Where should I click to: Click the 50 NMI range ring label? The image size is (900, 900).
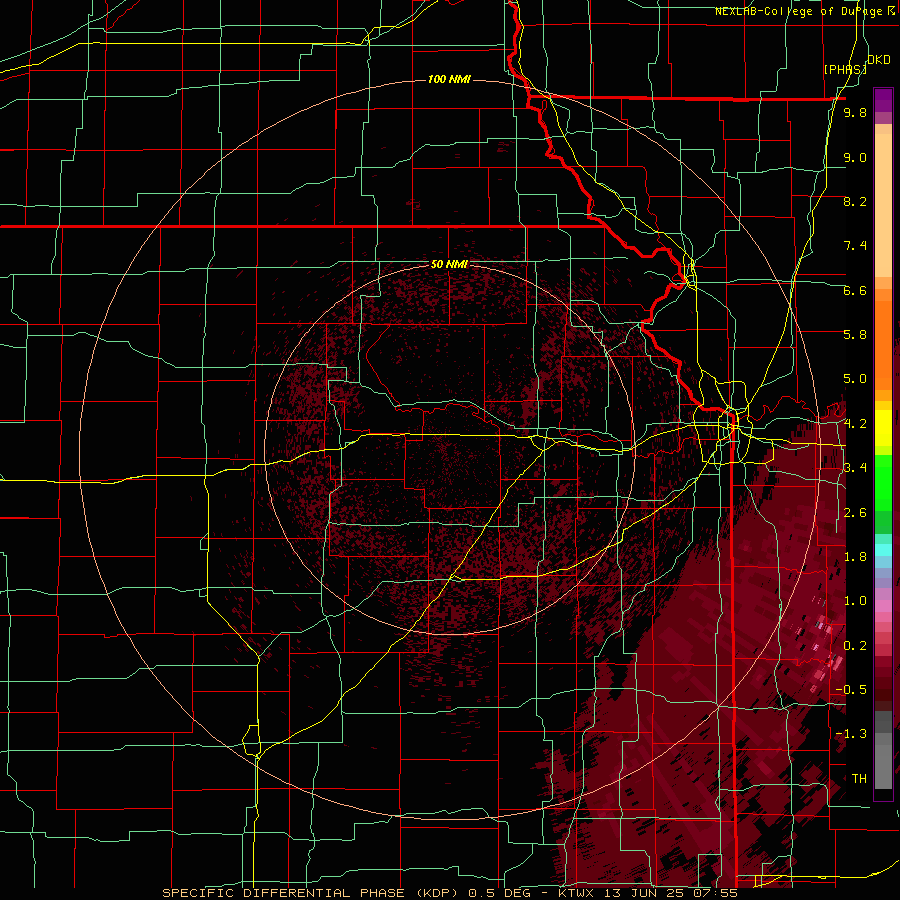click(449, 265)
